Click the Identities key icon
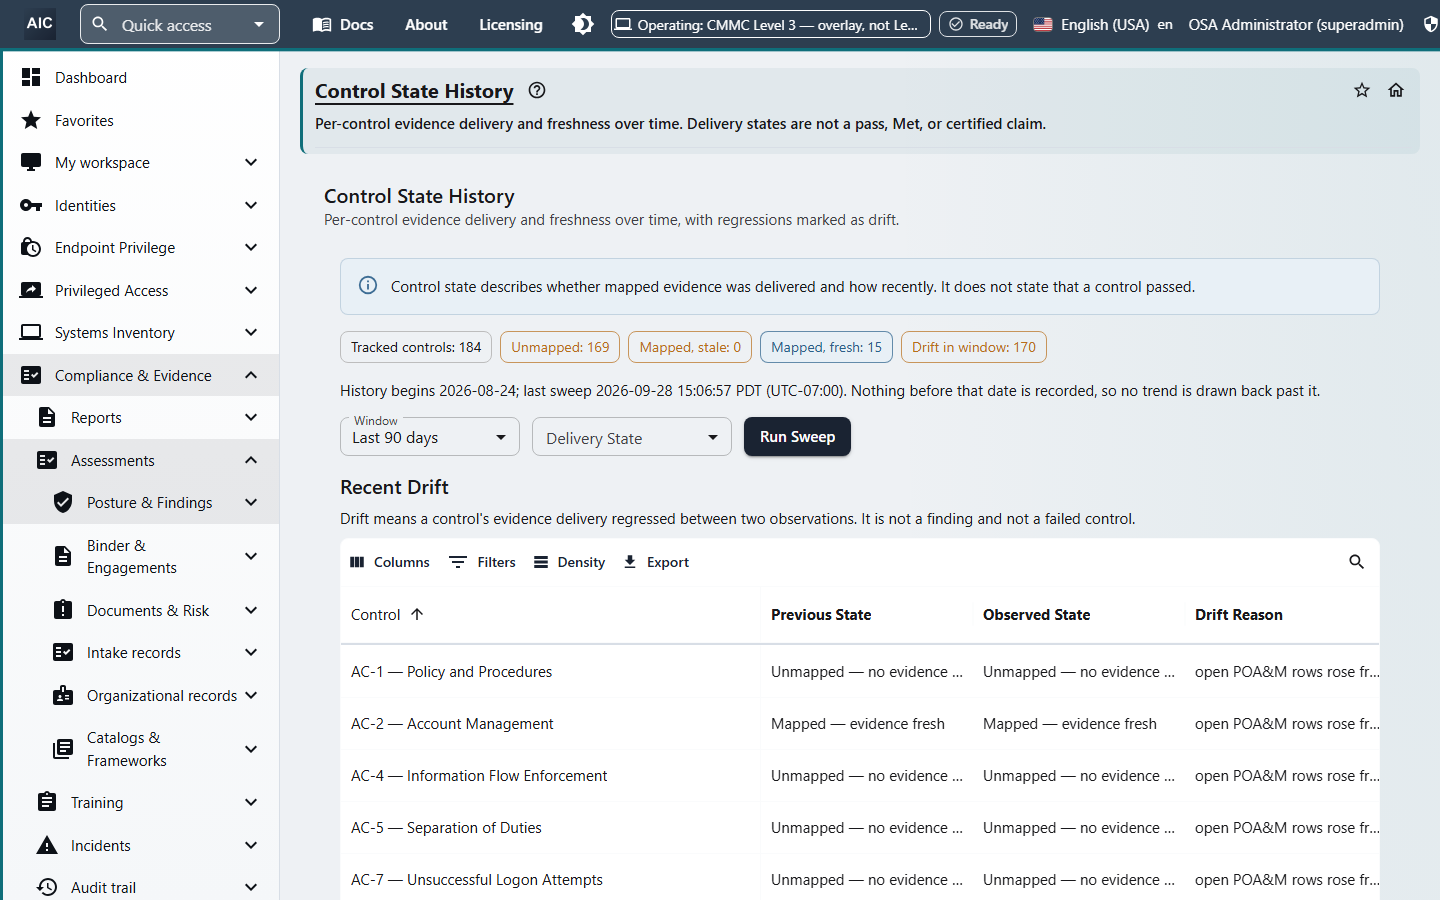 click(x=31, y=206)
